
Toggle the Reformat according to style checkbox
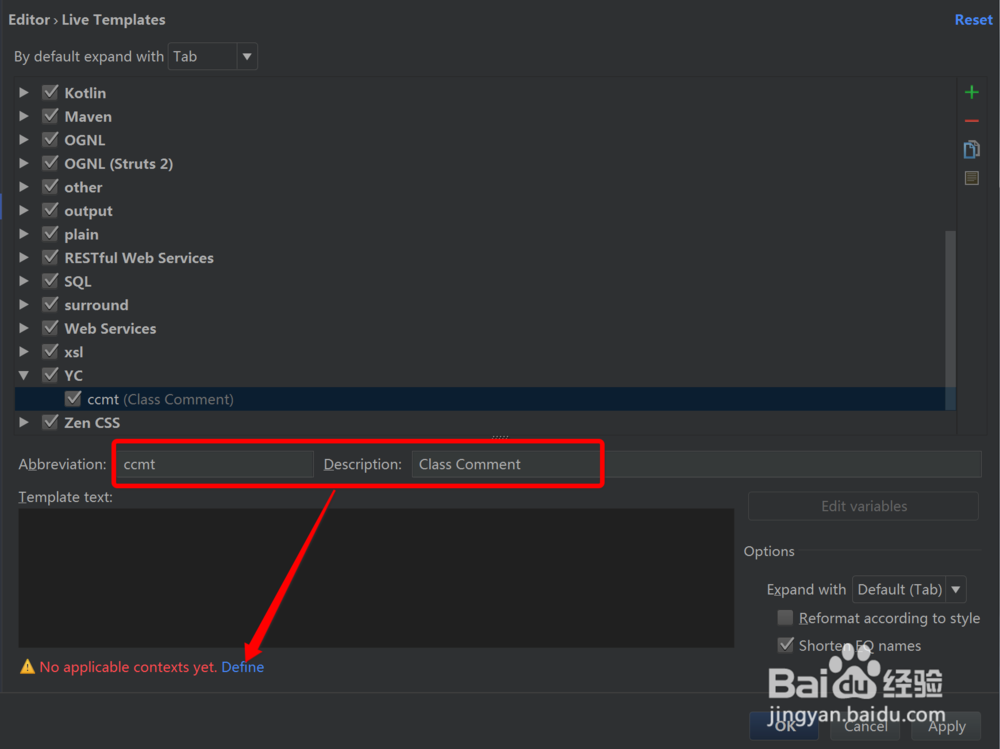pos(786,617)
